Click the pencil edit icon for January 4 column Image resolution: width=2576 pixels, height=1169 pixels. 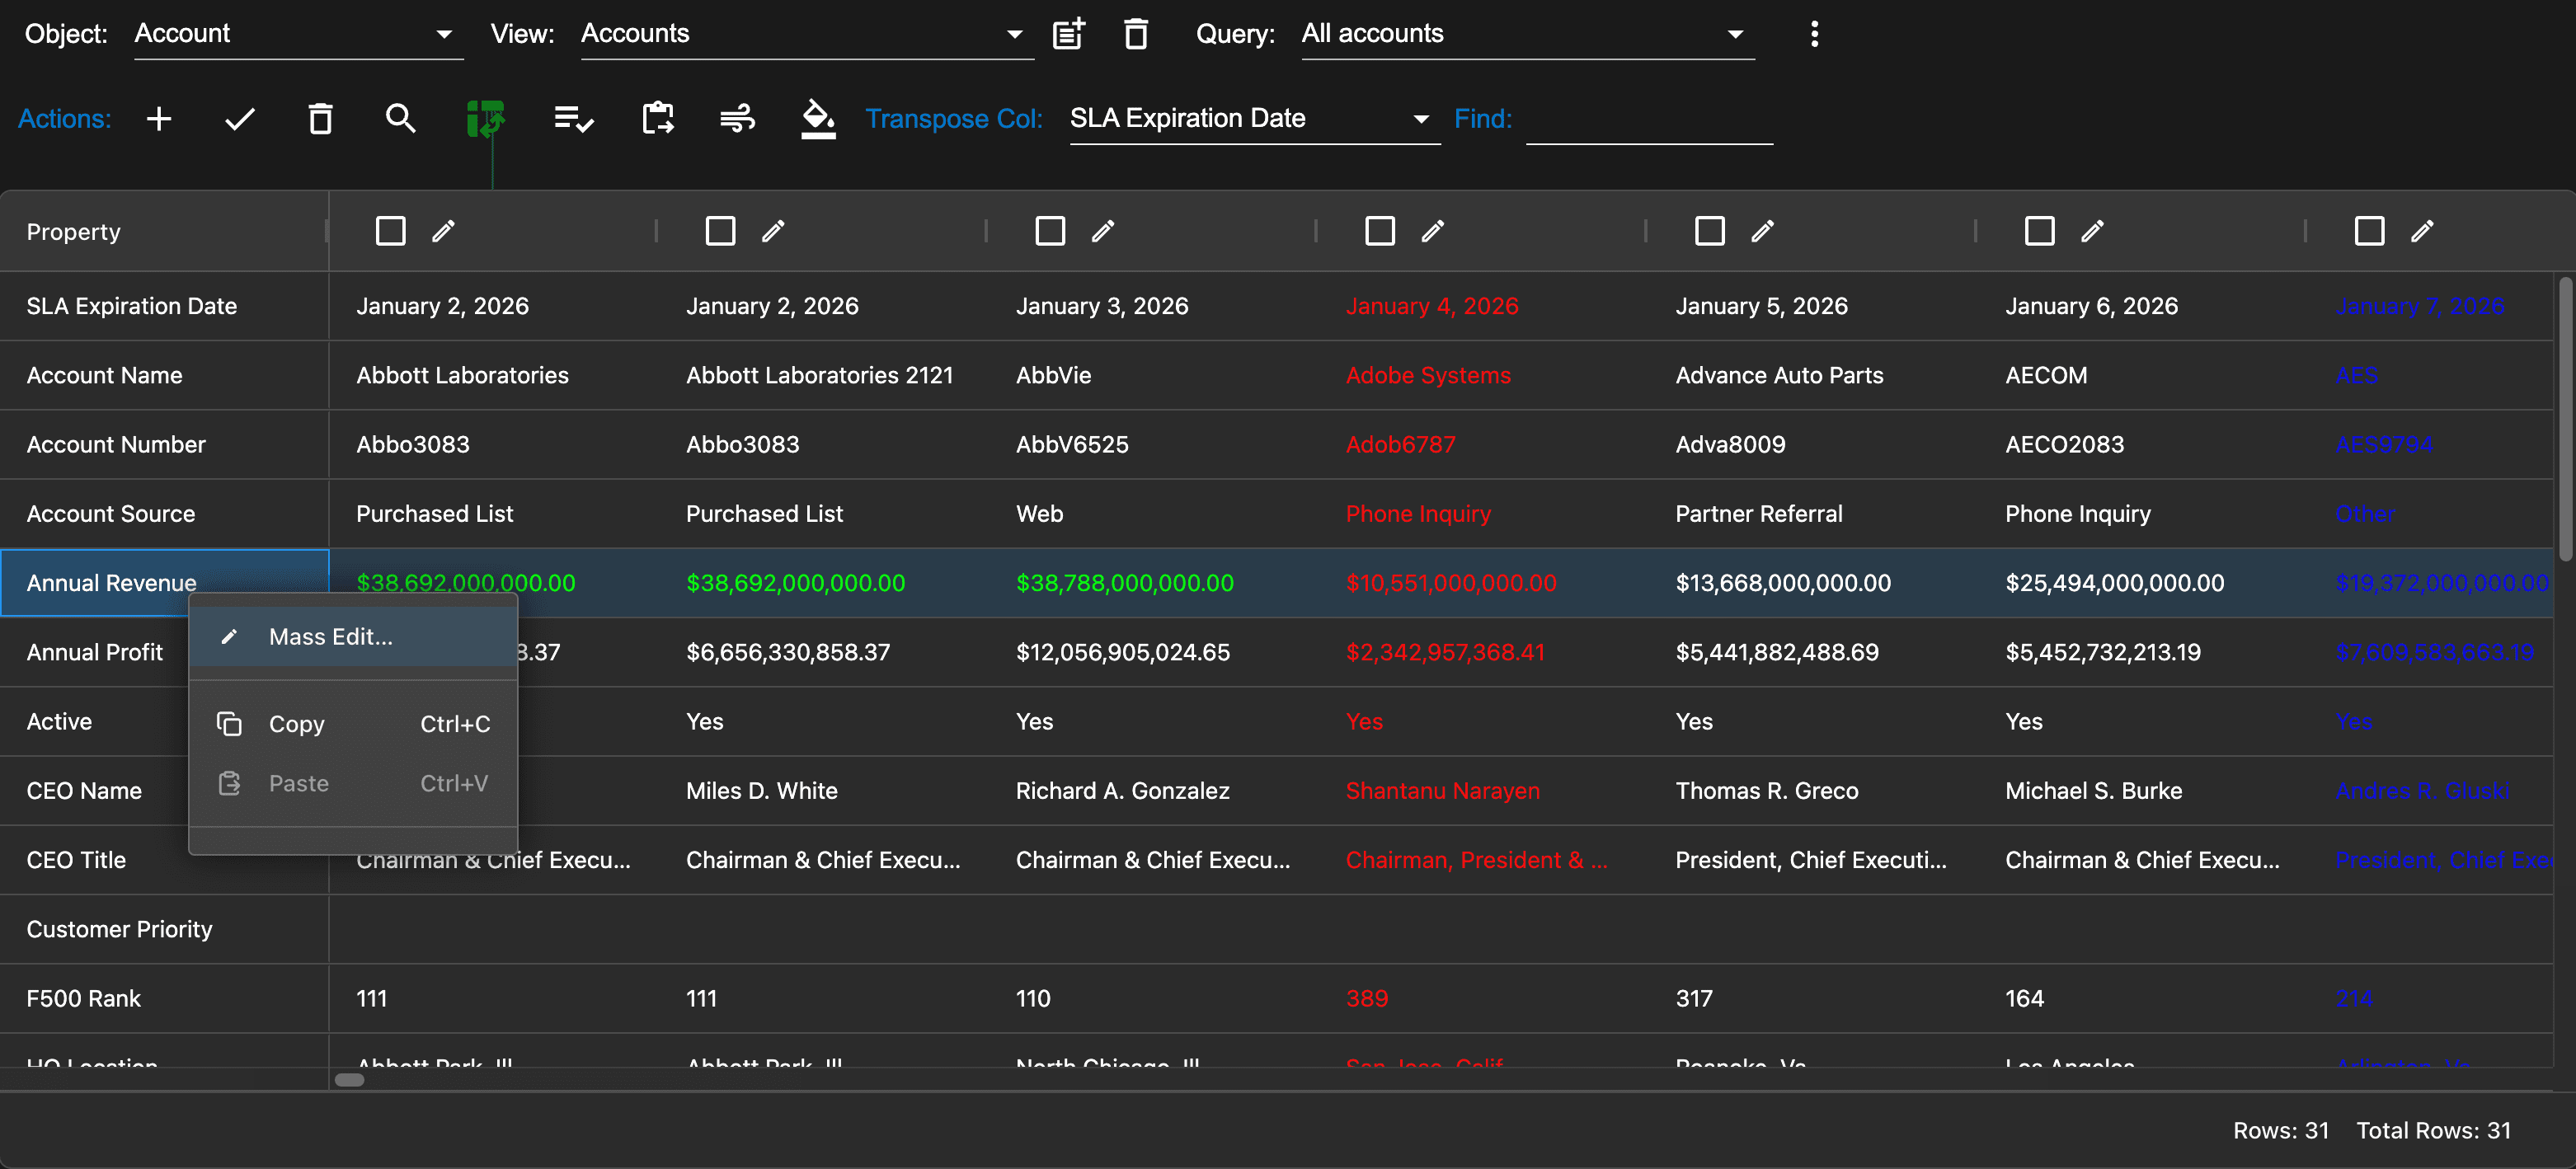(x=1433, y=232)
